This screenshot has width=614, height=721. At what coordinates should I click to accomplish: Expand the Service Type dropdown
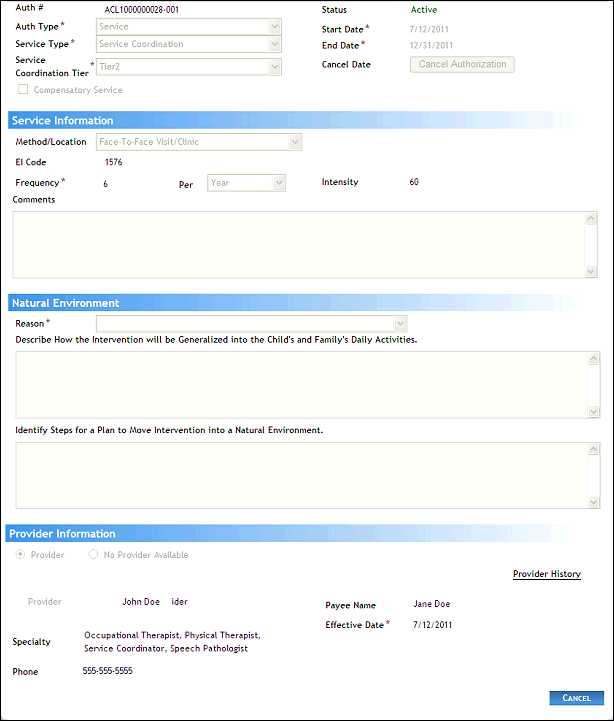coord(189,44)
